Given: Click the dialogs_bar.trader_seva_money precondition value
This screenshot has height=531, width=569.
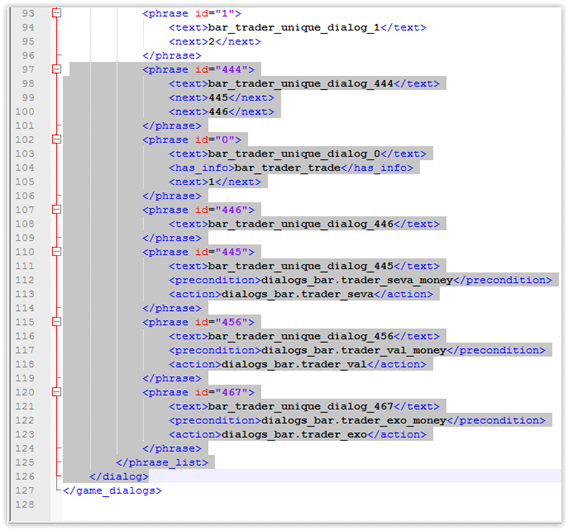Looking at the screenshot, I should tap(357, 280).
